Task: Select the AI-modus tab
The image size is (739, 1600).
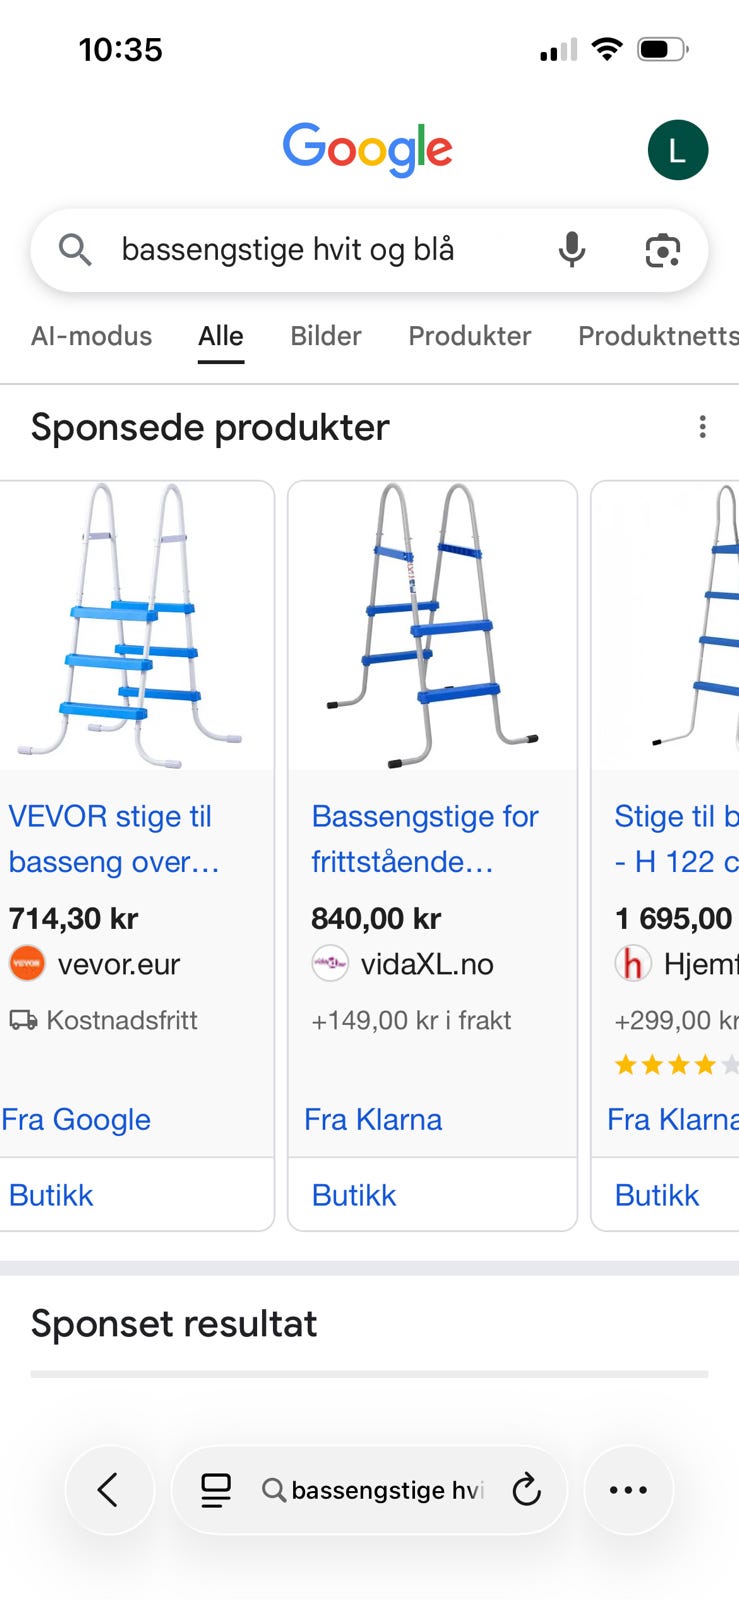Action: [91, 336]
